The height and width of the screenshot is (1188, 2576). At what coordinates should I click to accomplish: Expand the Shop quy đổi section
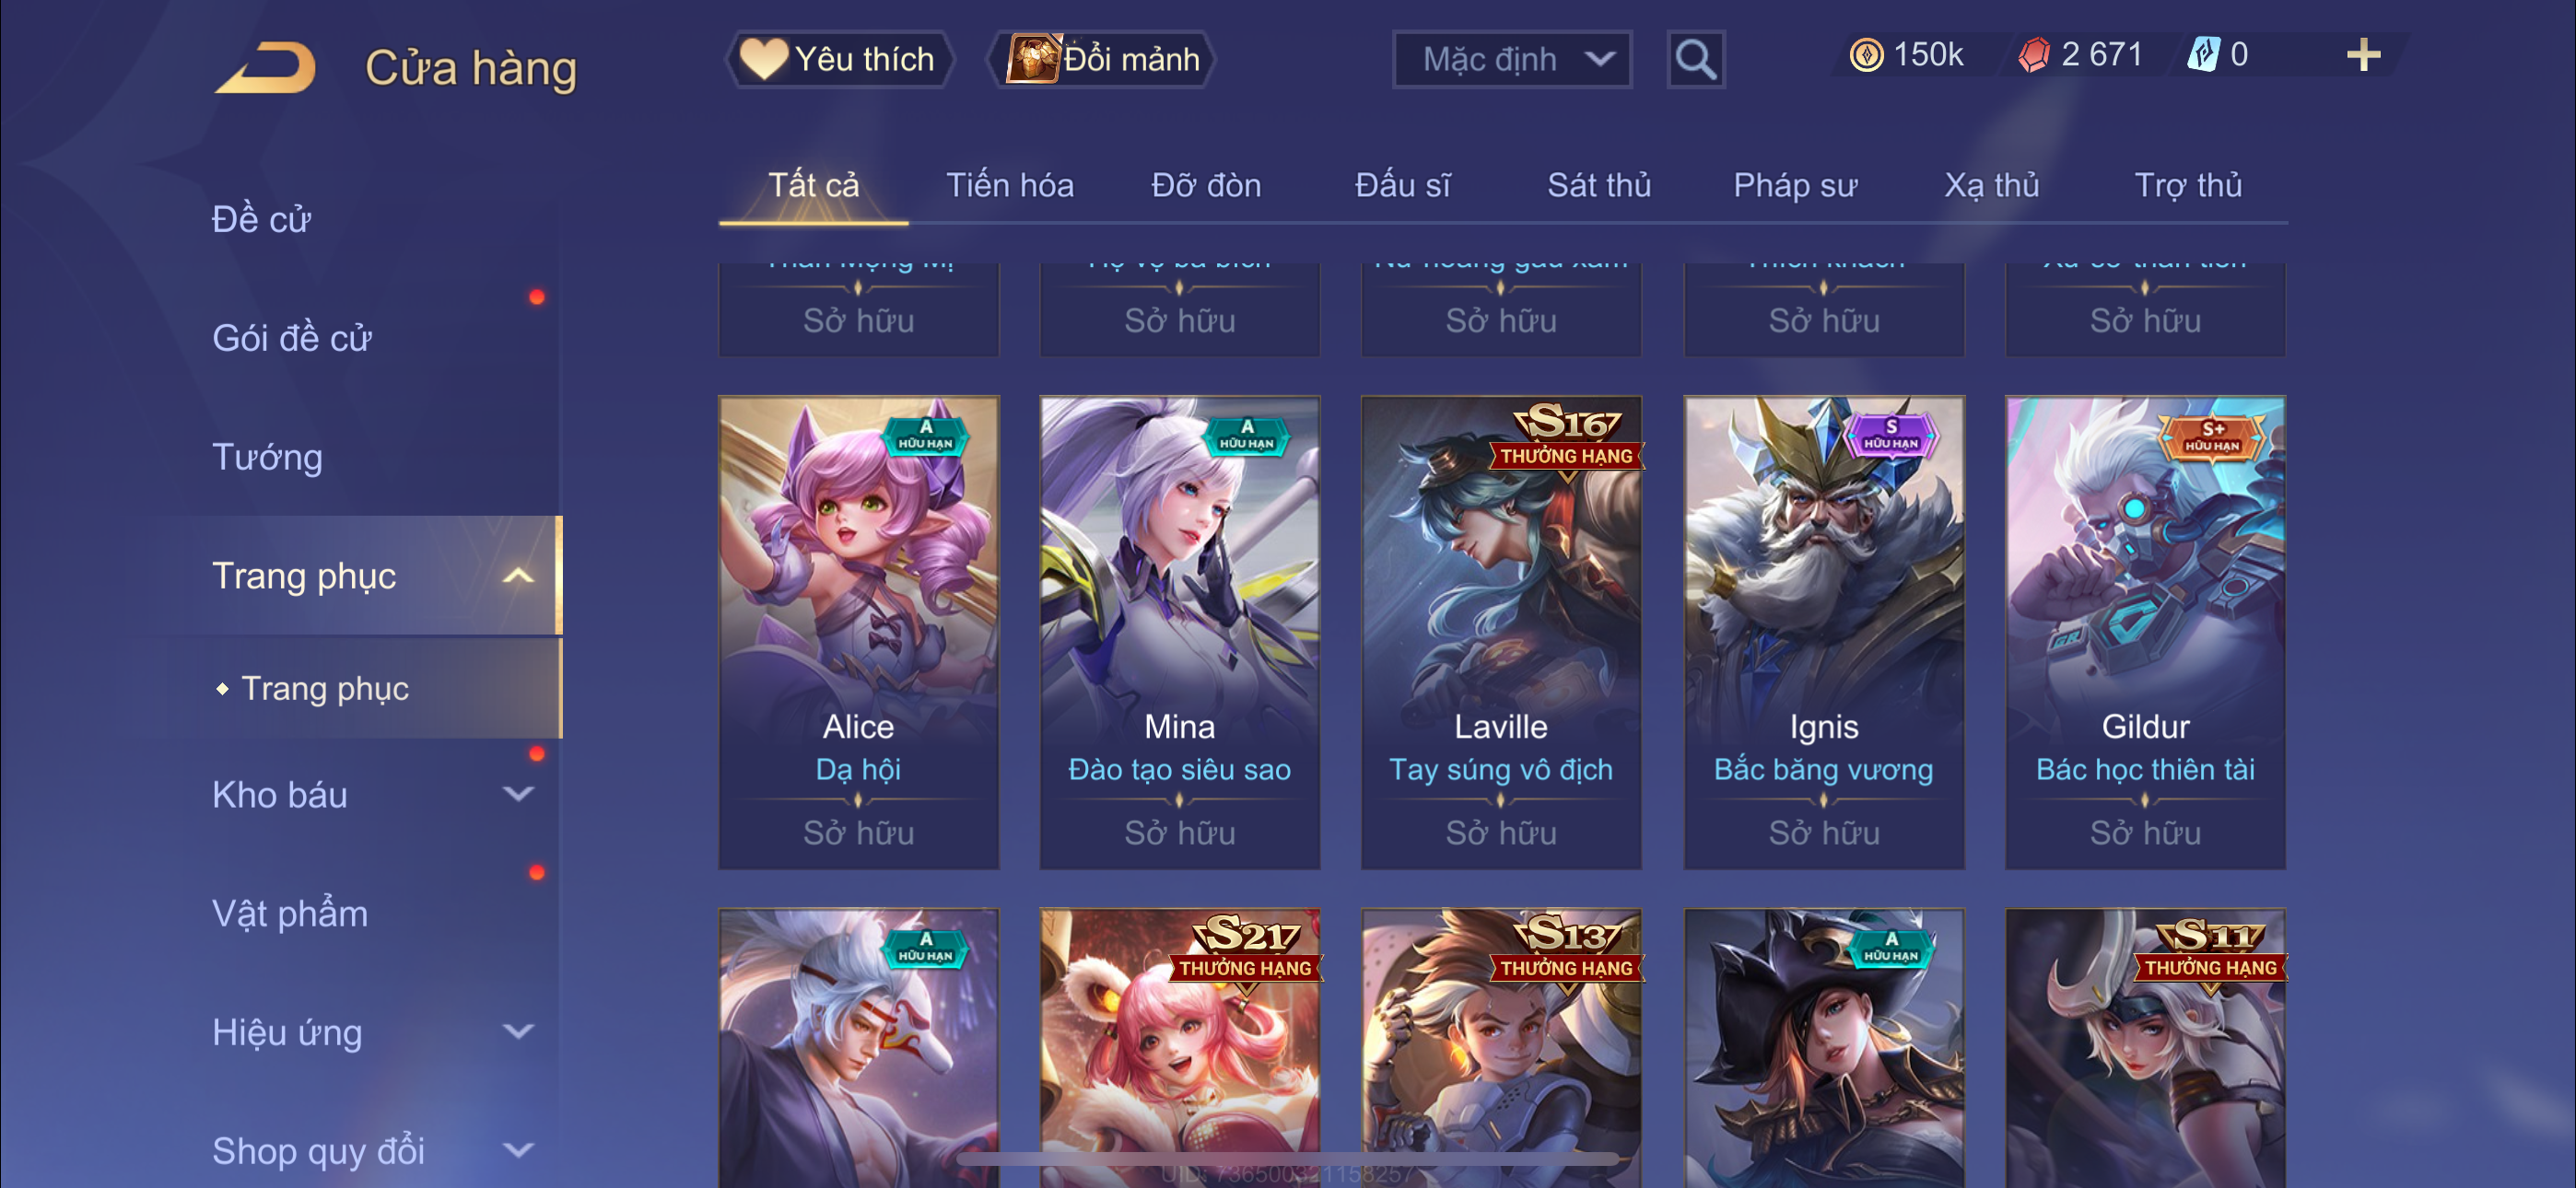point(518,1151)
